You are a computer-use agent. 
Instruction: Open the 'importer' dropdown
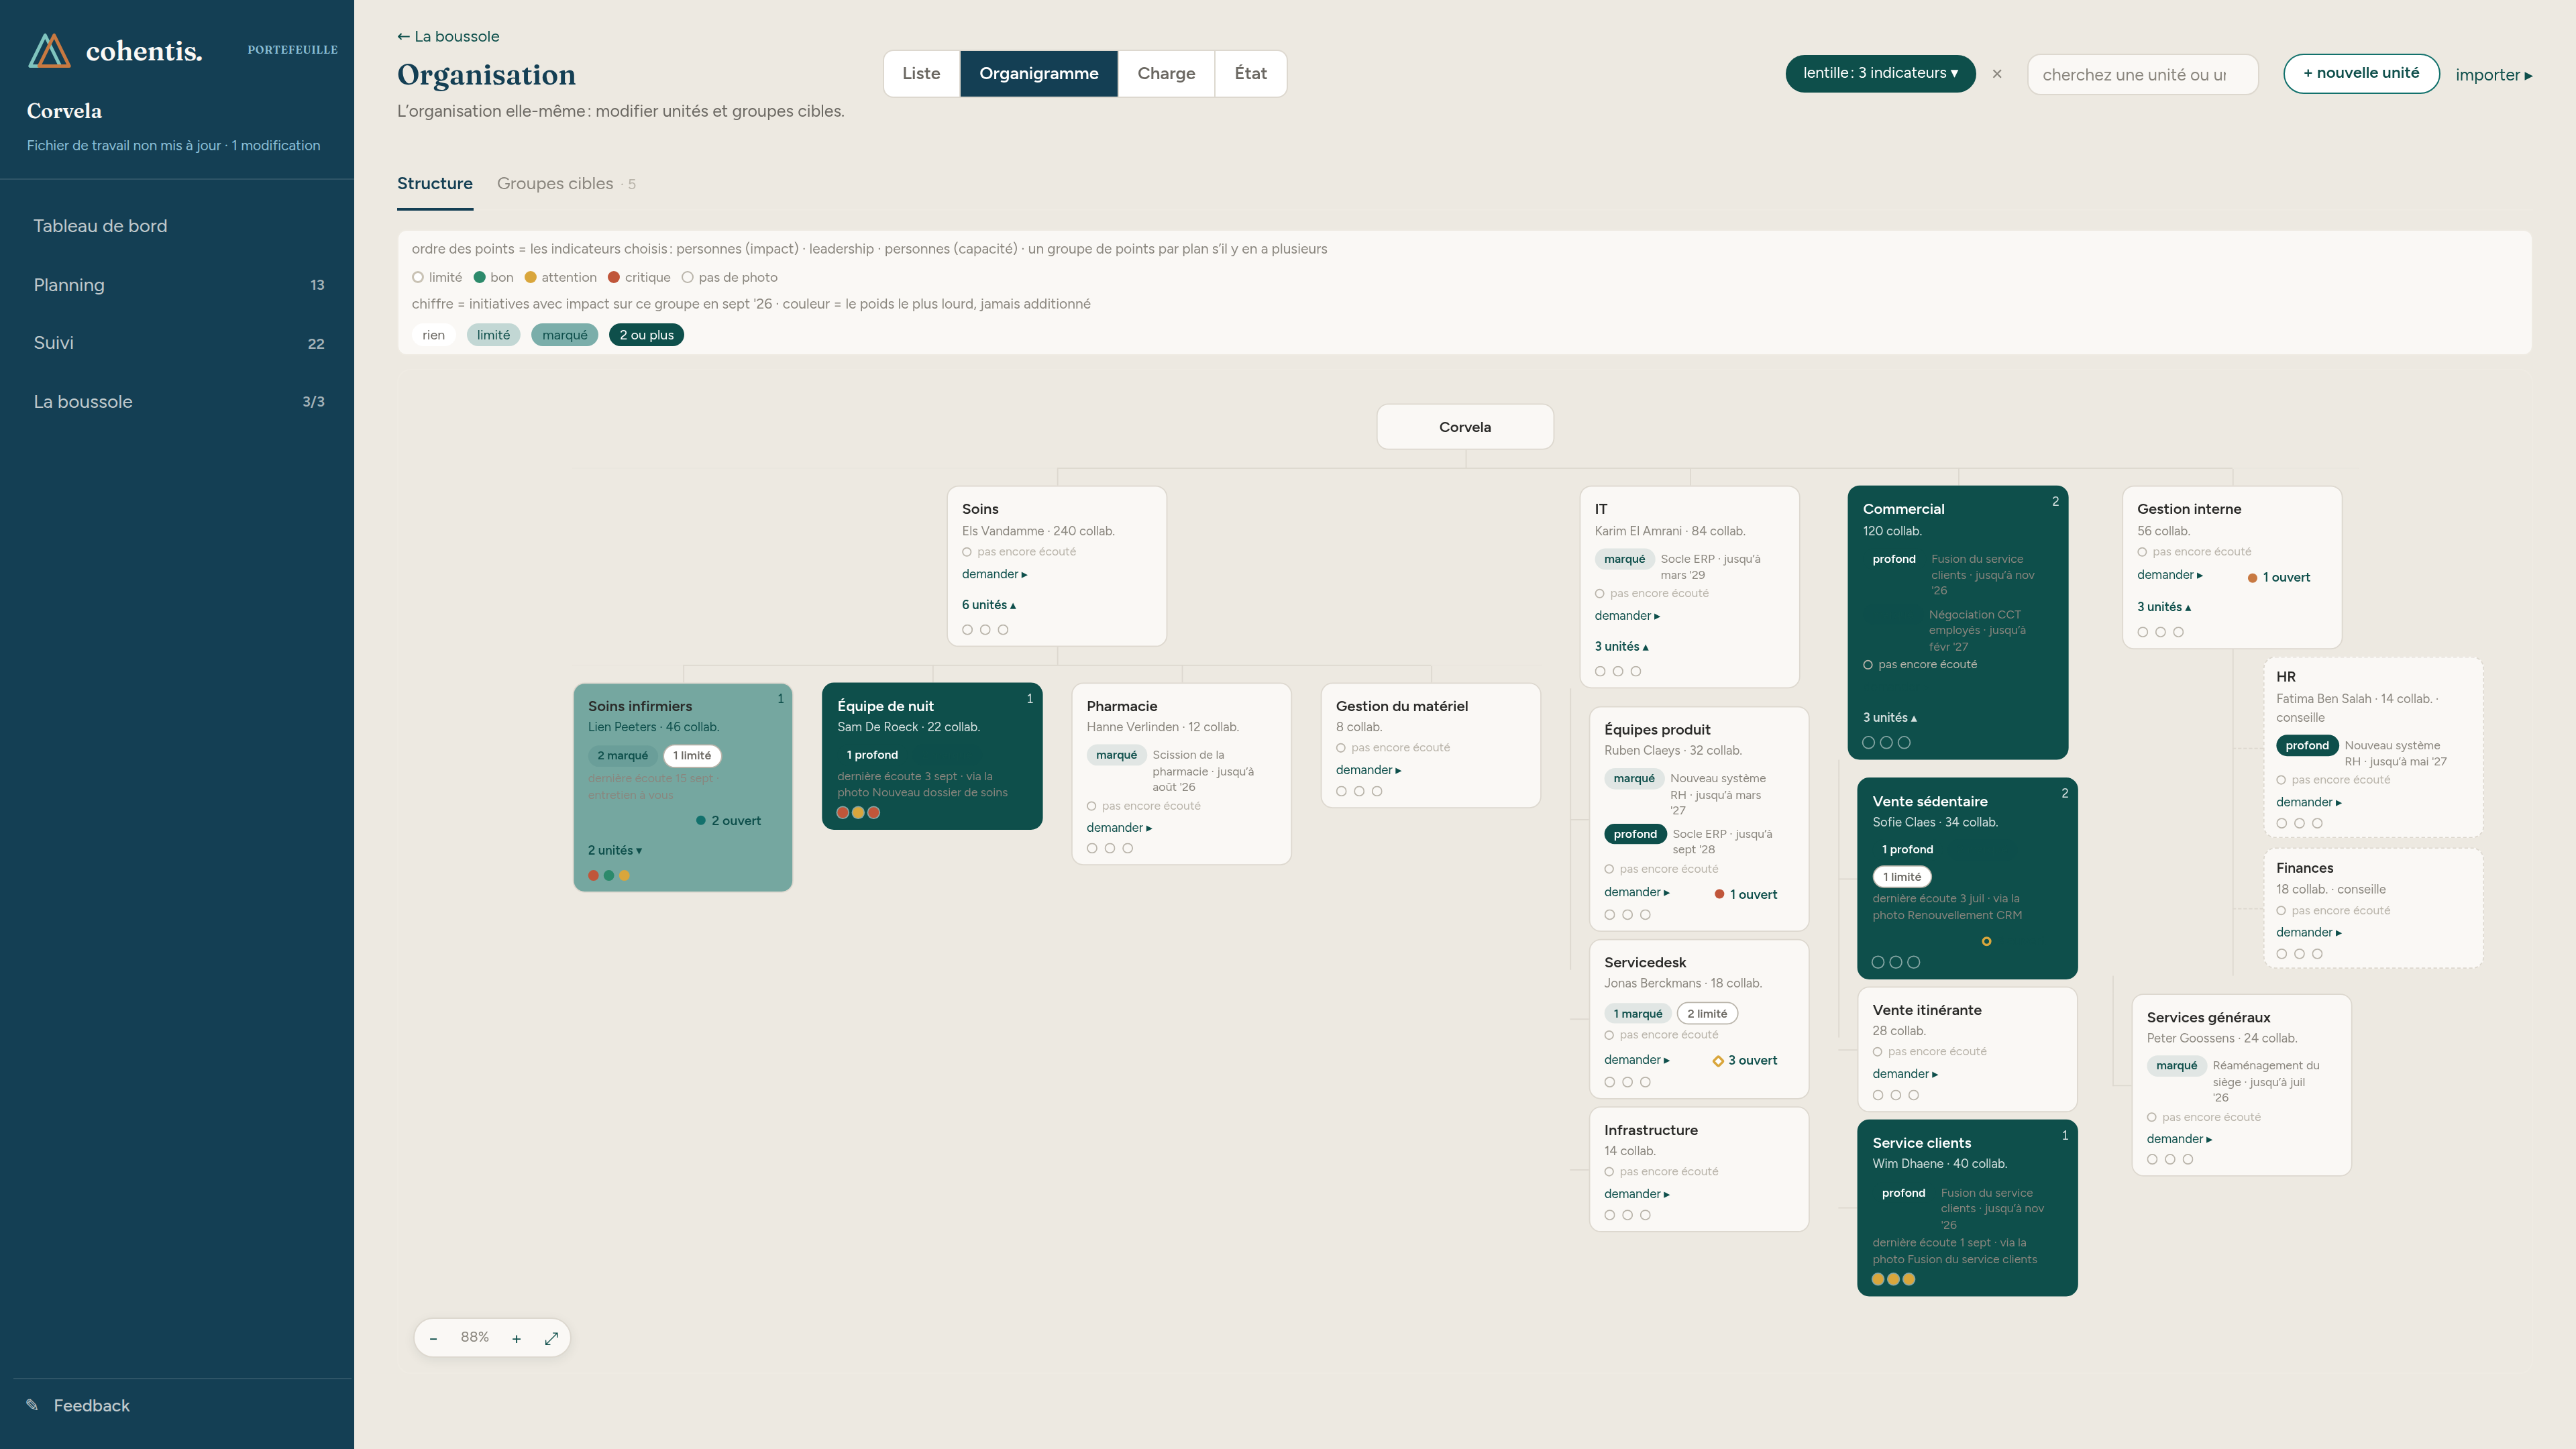tap(2494, 75)
